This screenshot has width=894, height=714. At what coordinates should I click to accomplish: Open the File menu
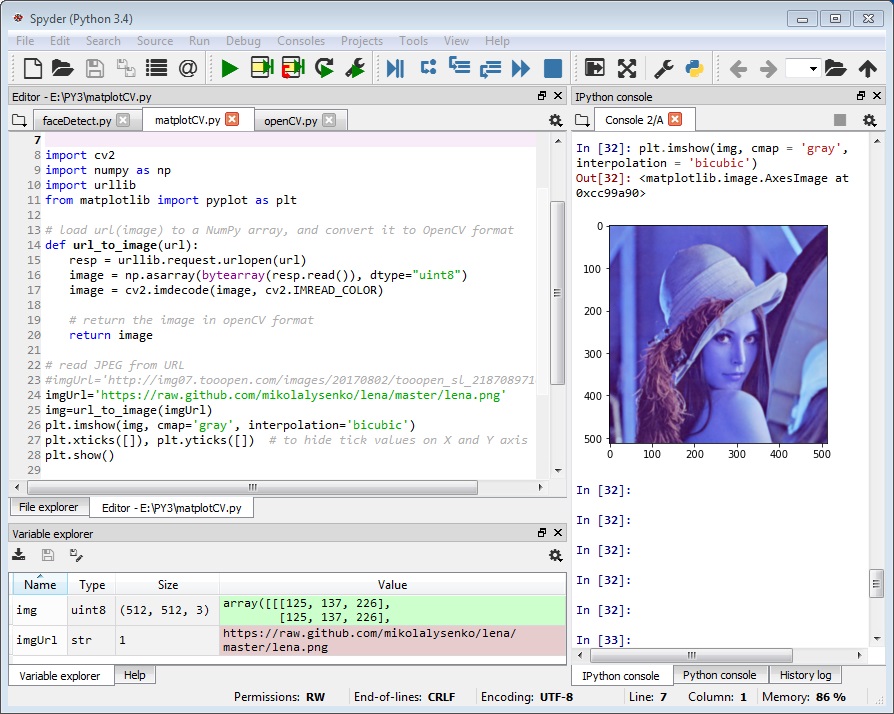click(25, 41)
